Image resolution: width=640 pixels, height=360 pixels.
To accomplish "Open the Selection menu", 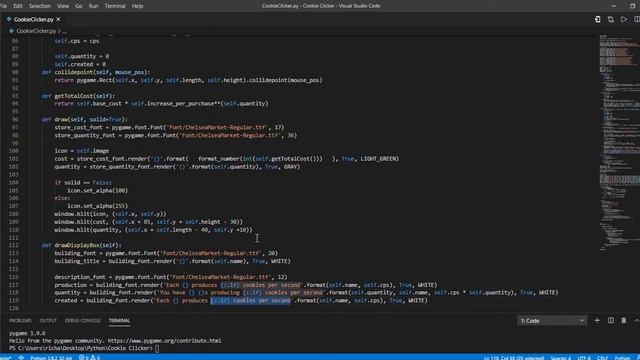I will 40,6.
